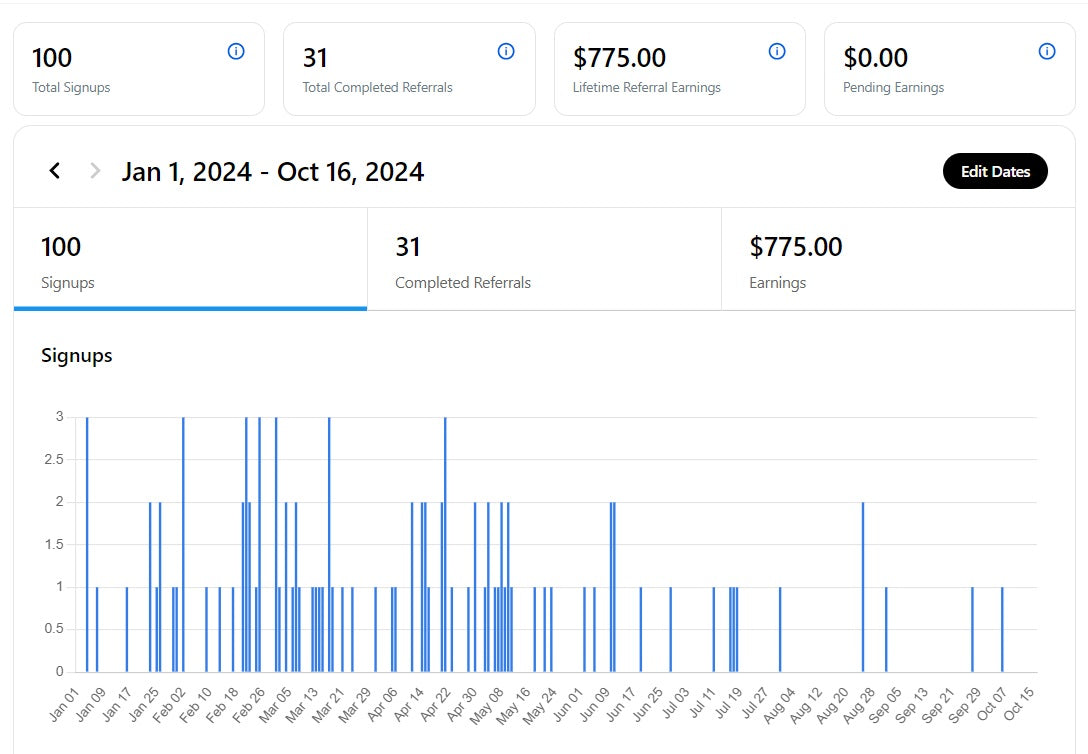Click the 31 Total Completed Referrals card
1088x754 pixels.
tap(409, 68)
